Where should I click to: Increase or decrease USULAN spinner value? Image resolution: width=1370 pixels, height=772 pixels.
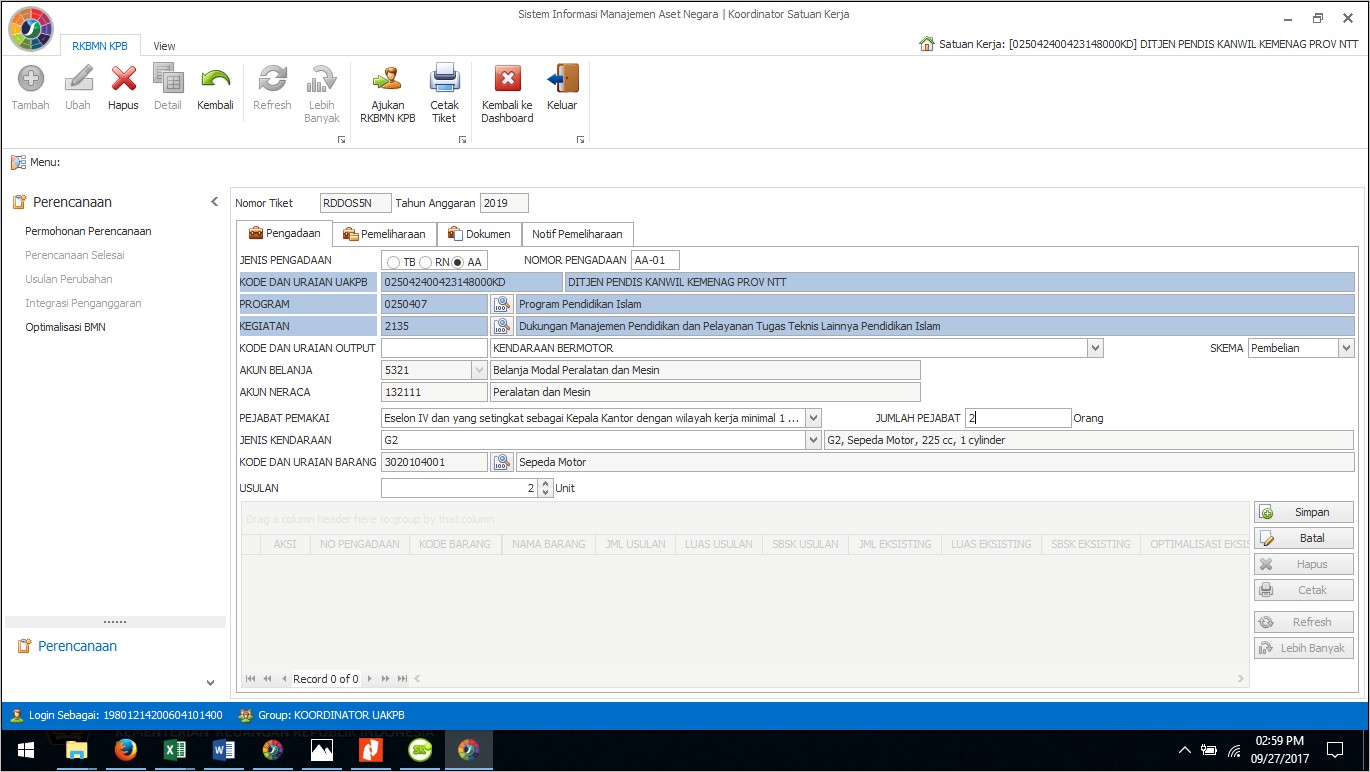click(545, 488)
